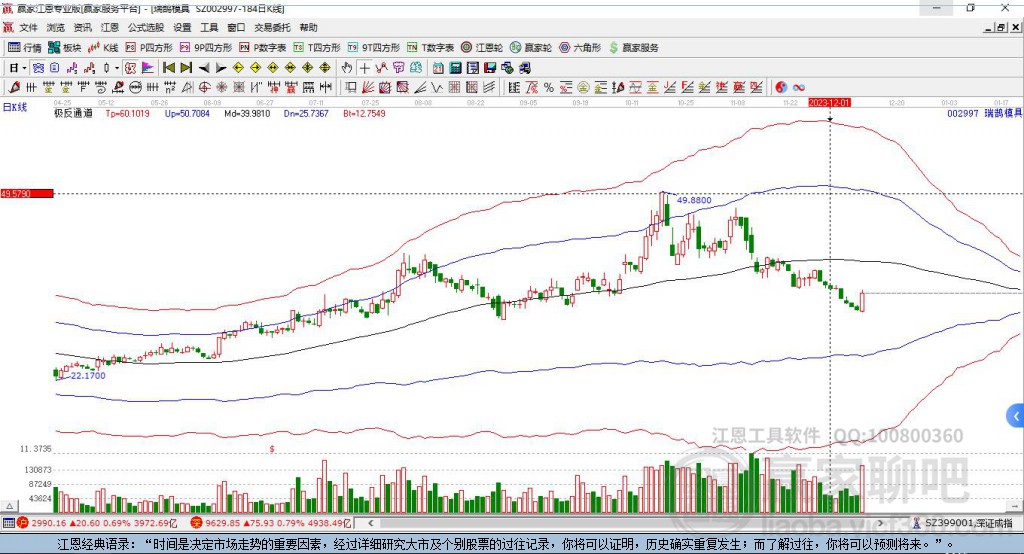1024x554 pixels.
Task: Step chart back with black left arrow
Action: 204,68
